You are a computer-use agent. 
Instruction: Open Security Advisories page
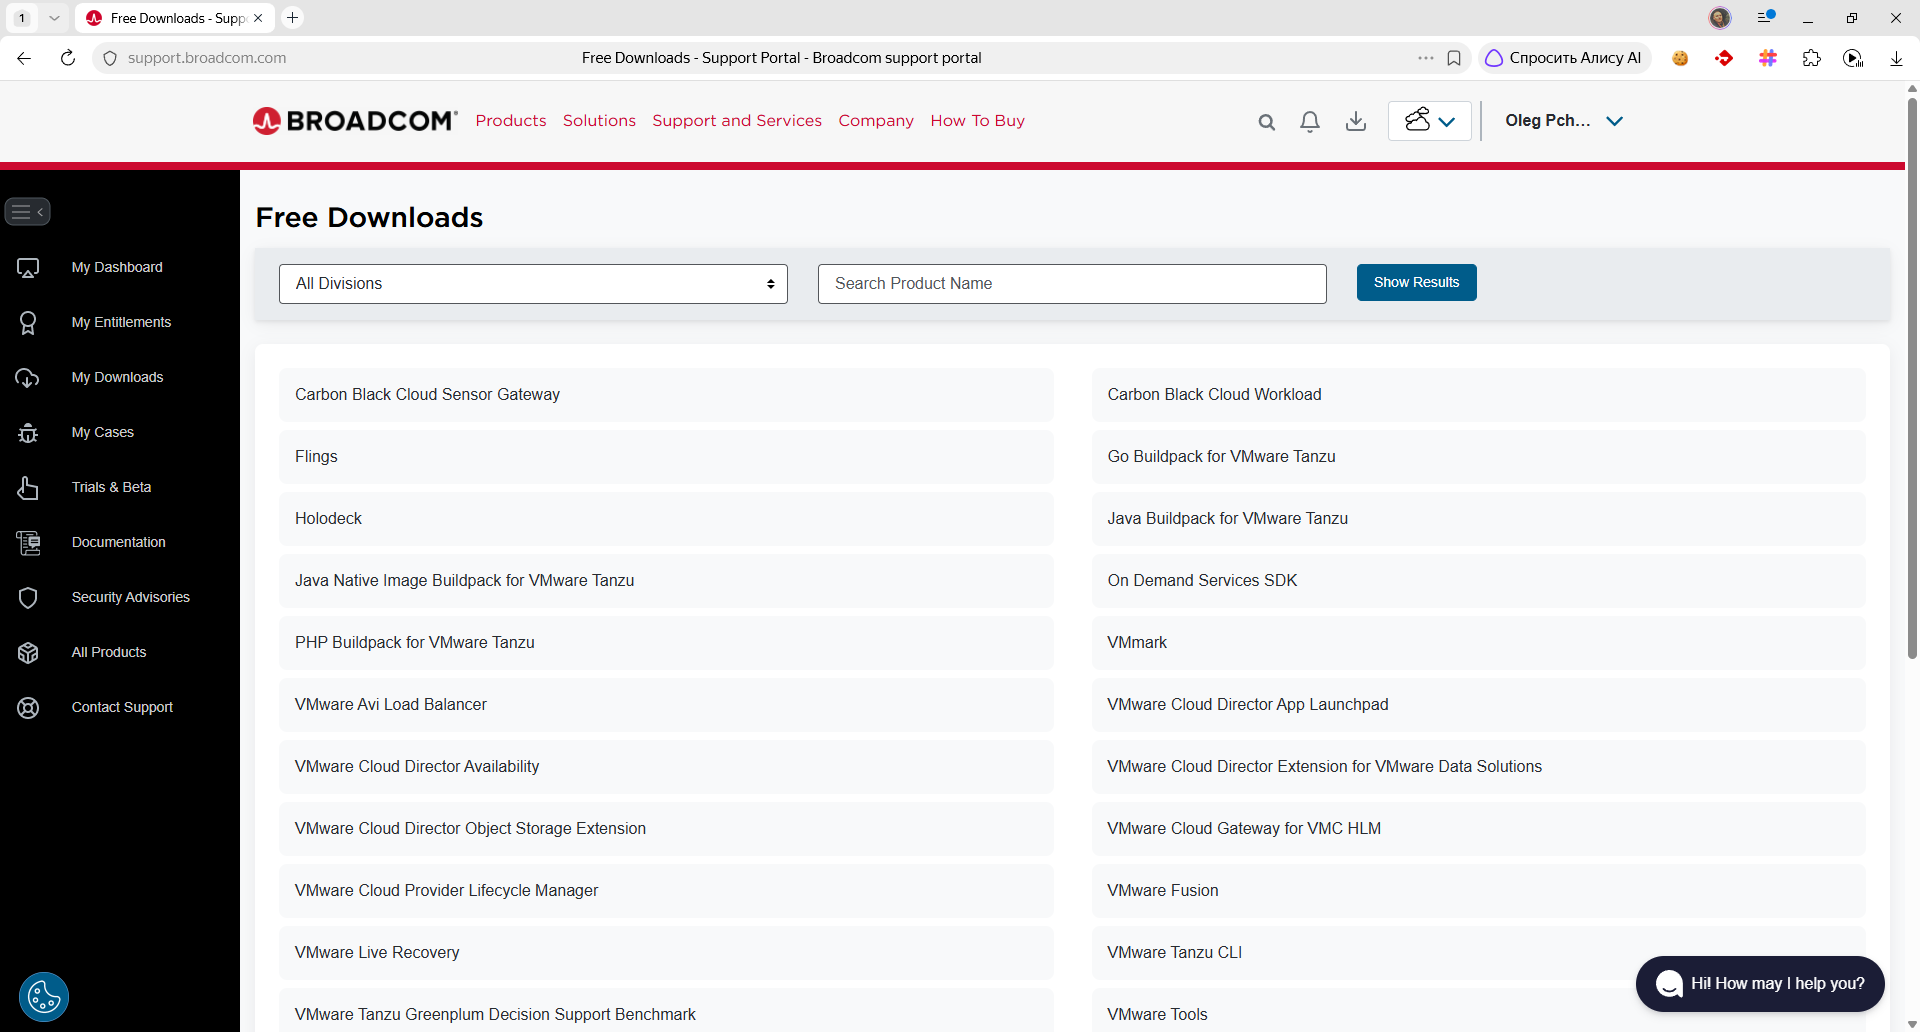[x=130, y=597]
